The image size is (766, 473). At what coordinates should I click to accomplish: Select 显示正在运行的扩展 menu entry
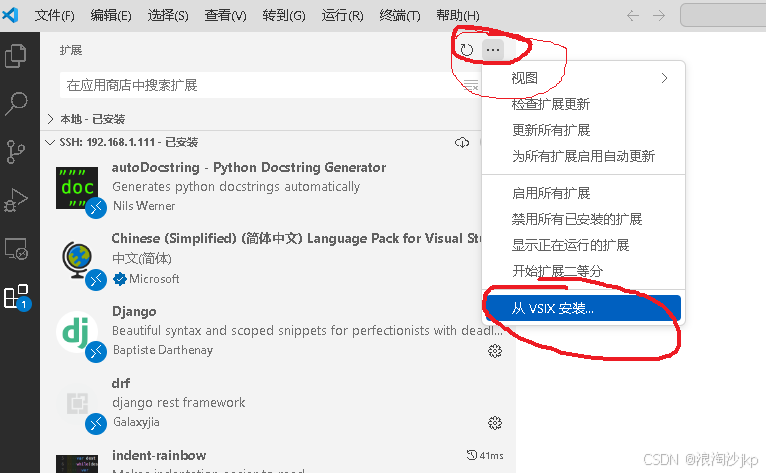click(x=583, y=245)
